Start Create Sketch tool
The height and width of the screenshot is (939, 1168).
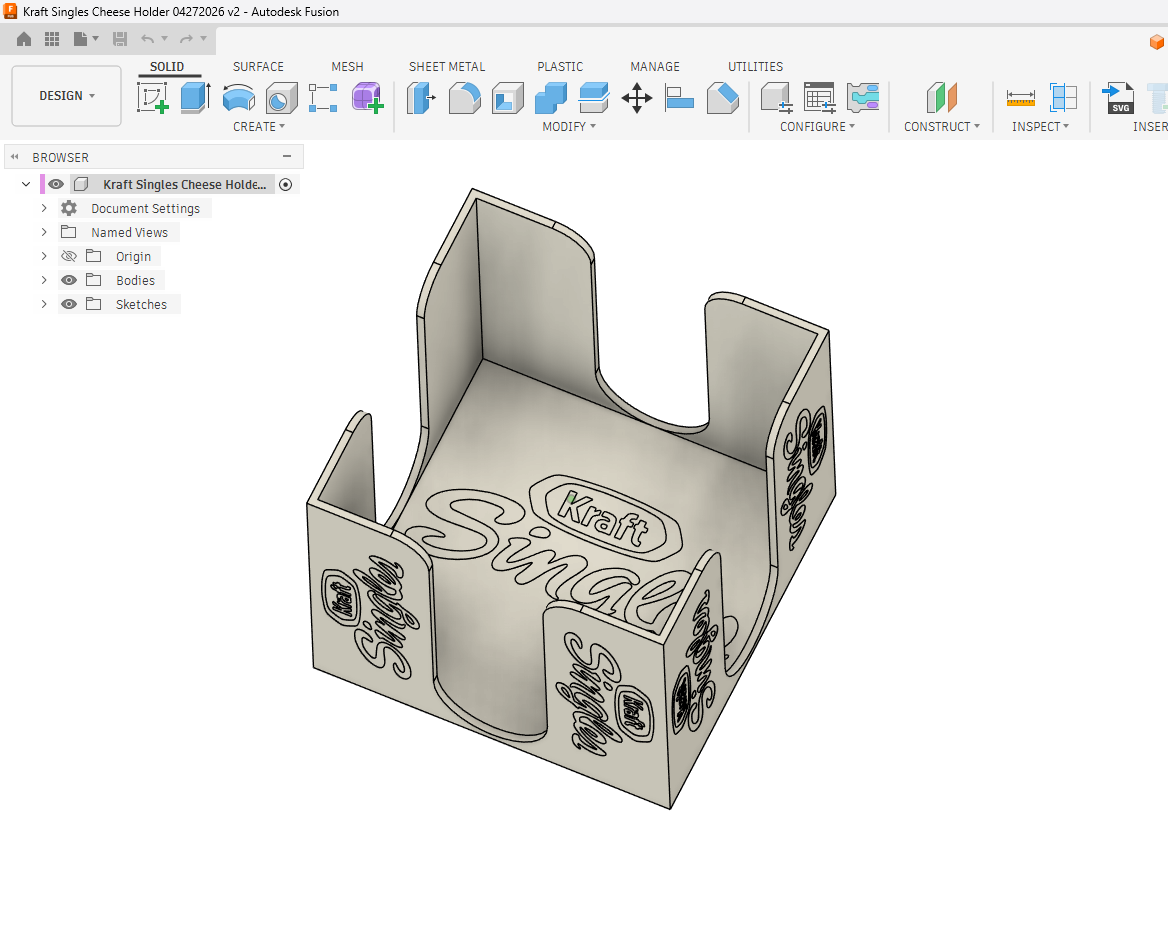pos(153,98)
